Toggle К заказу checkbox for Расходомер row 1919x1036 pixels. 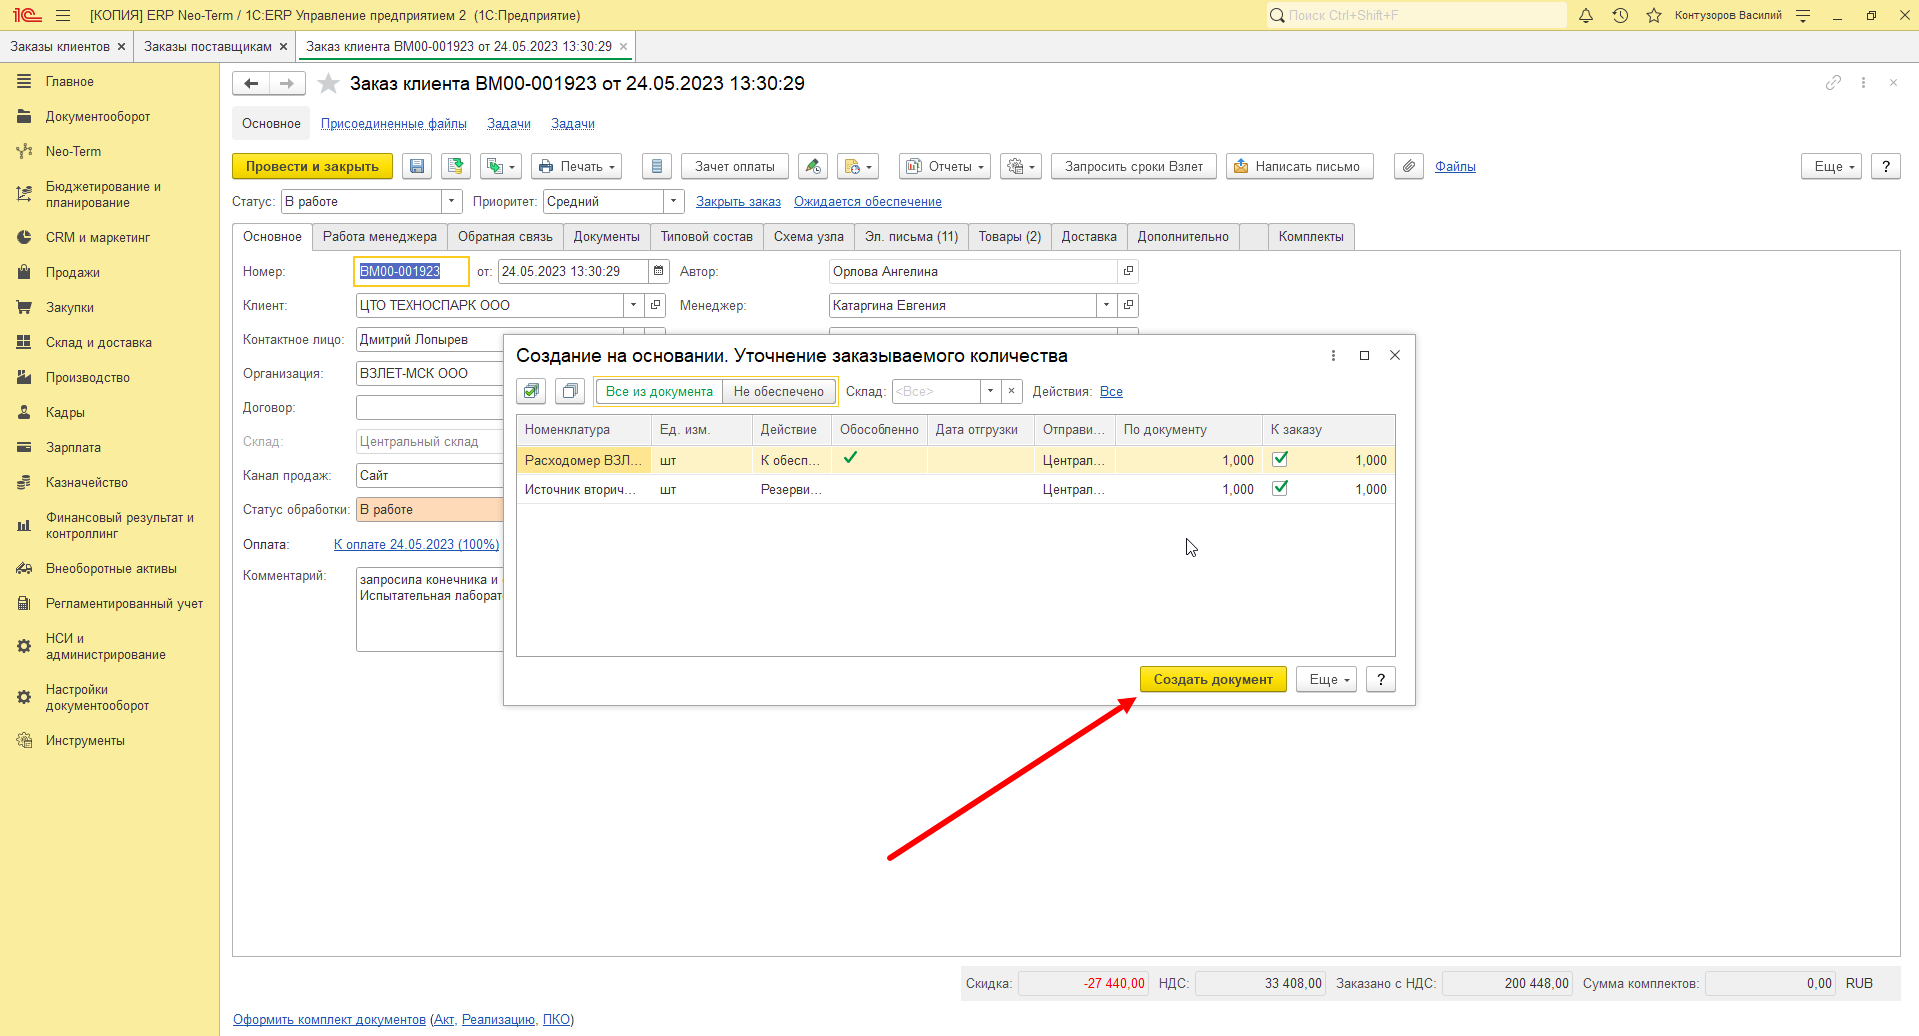[x=1280, y=459]
